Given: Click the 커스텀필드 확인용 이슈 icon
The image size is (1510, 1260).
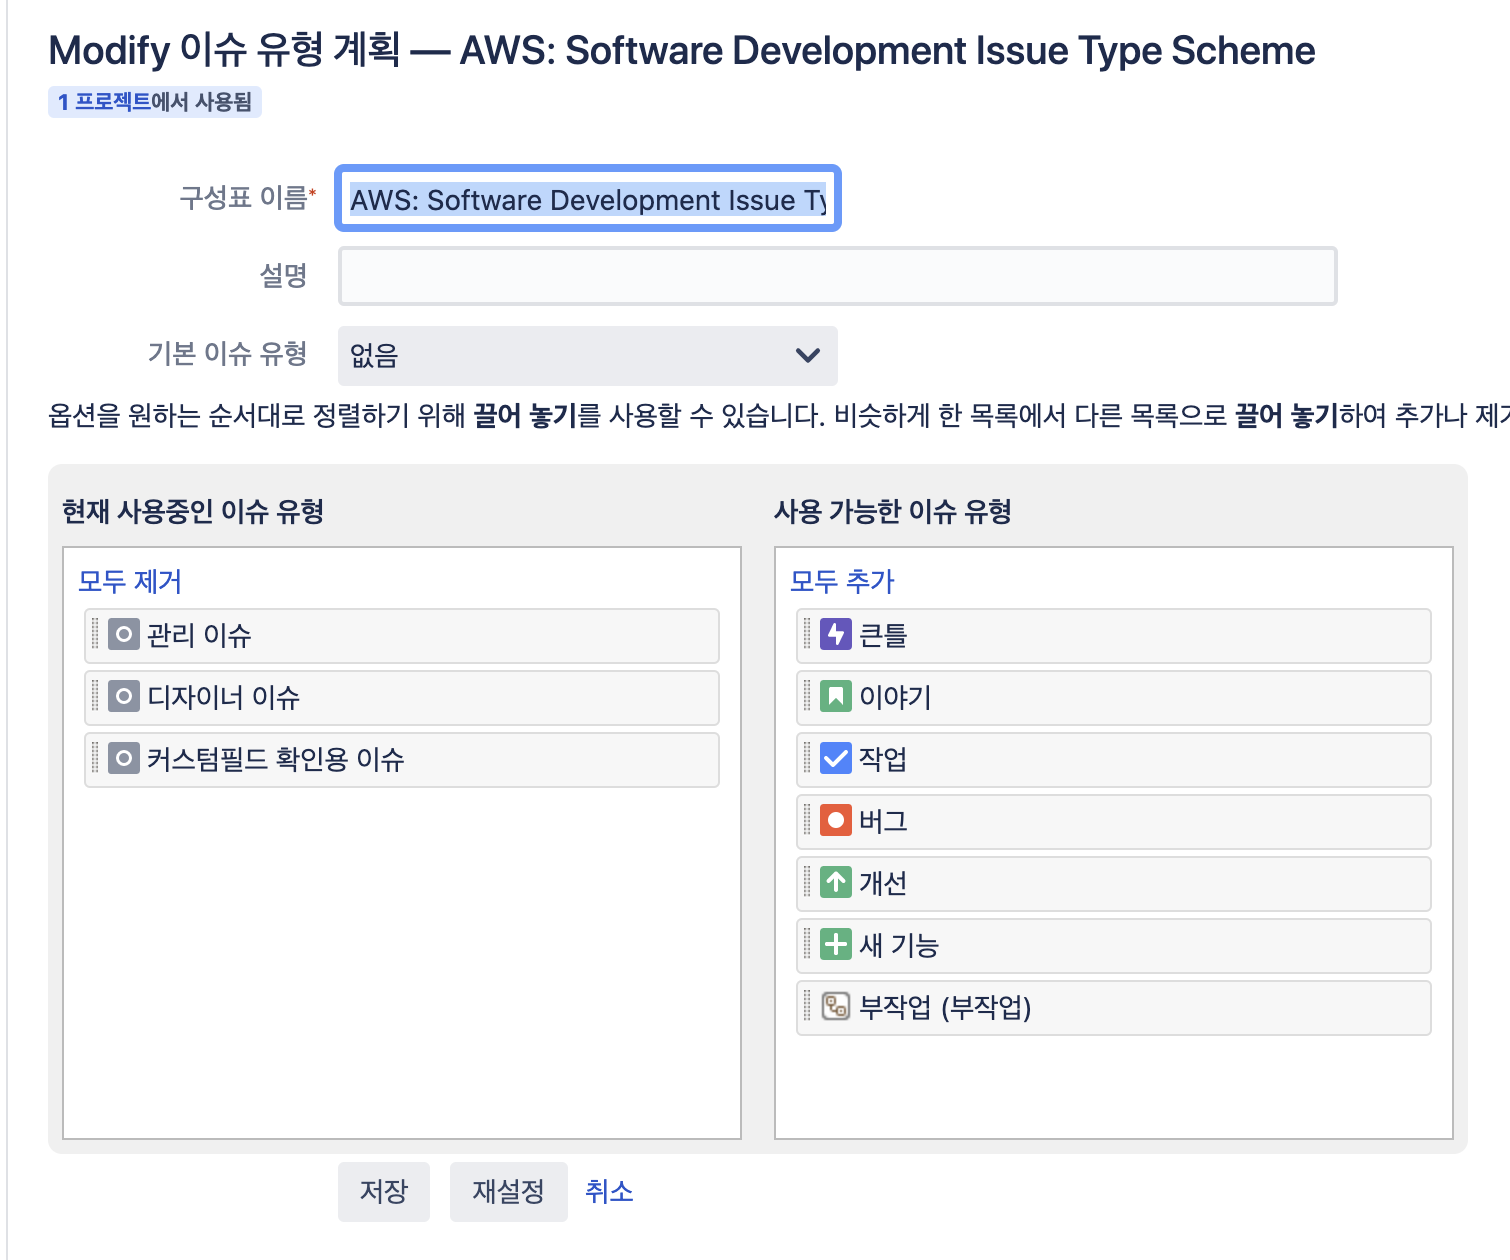Looking at the screenshot, I should (124, 758).
